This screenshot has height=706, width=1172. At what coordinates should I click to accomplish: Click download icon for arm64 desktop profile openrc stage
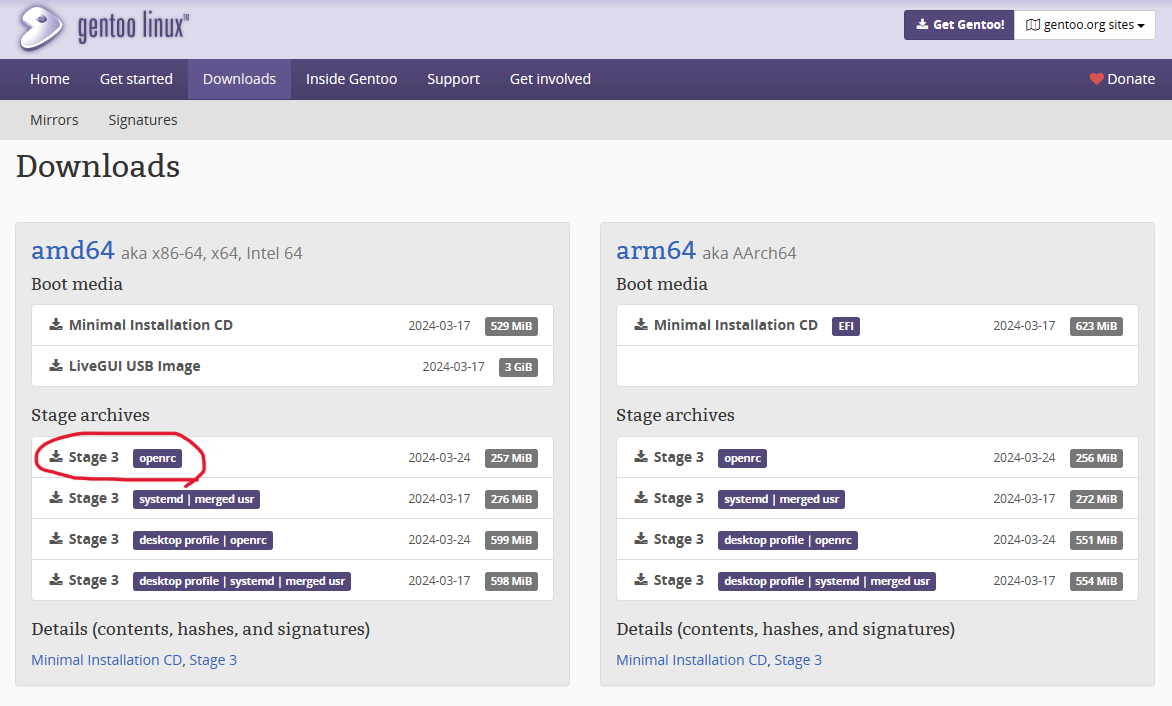(641, 539)
